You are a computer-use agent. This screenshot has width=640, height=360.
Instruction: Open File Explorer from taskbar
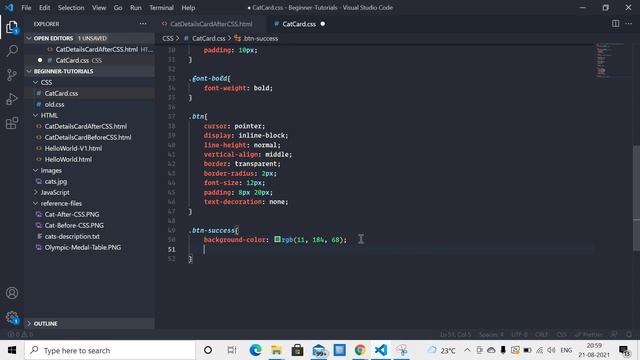[276, 350]
